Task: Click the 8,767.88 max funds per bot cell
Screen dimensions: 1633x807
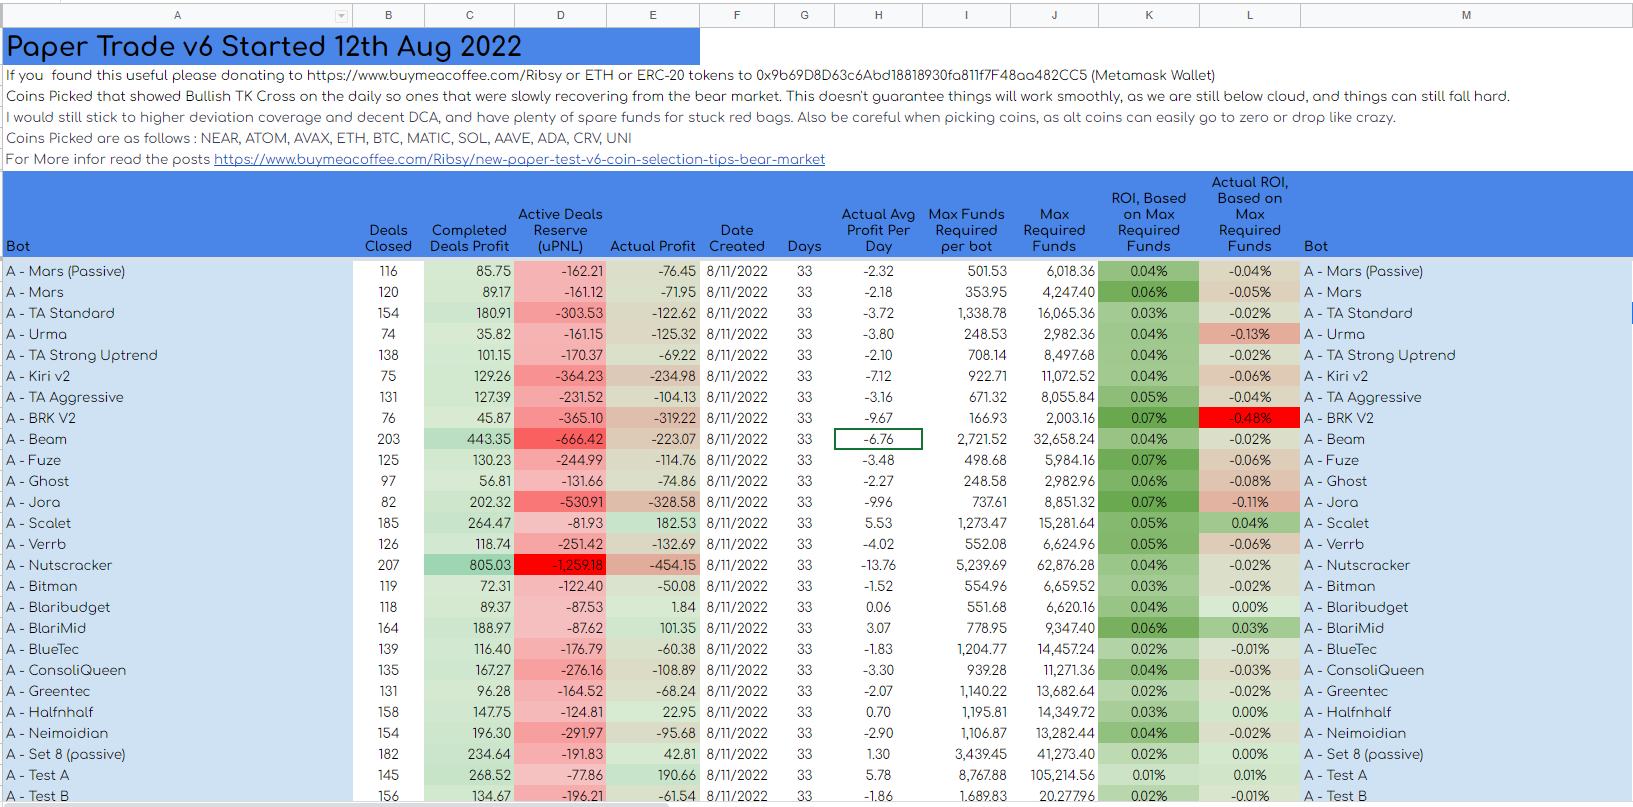Action: tap(966, 775)
